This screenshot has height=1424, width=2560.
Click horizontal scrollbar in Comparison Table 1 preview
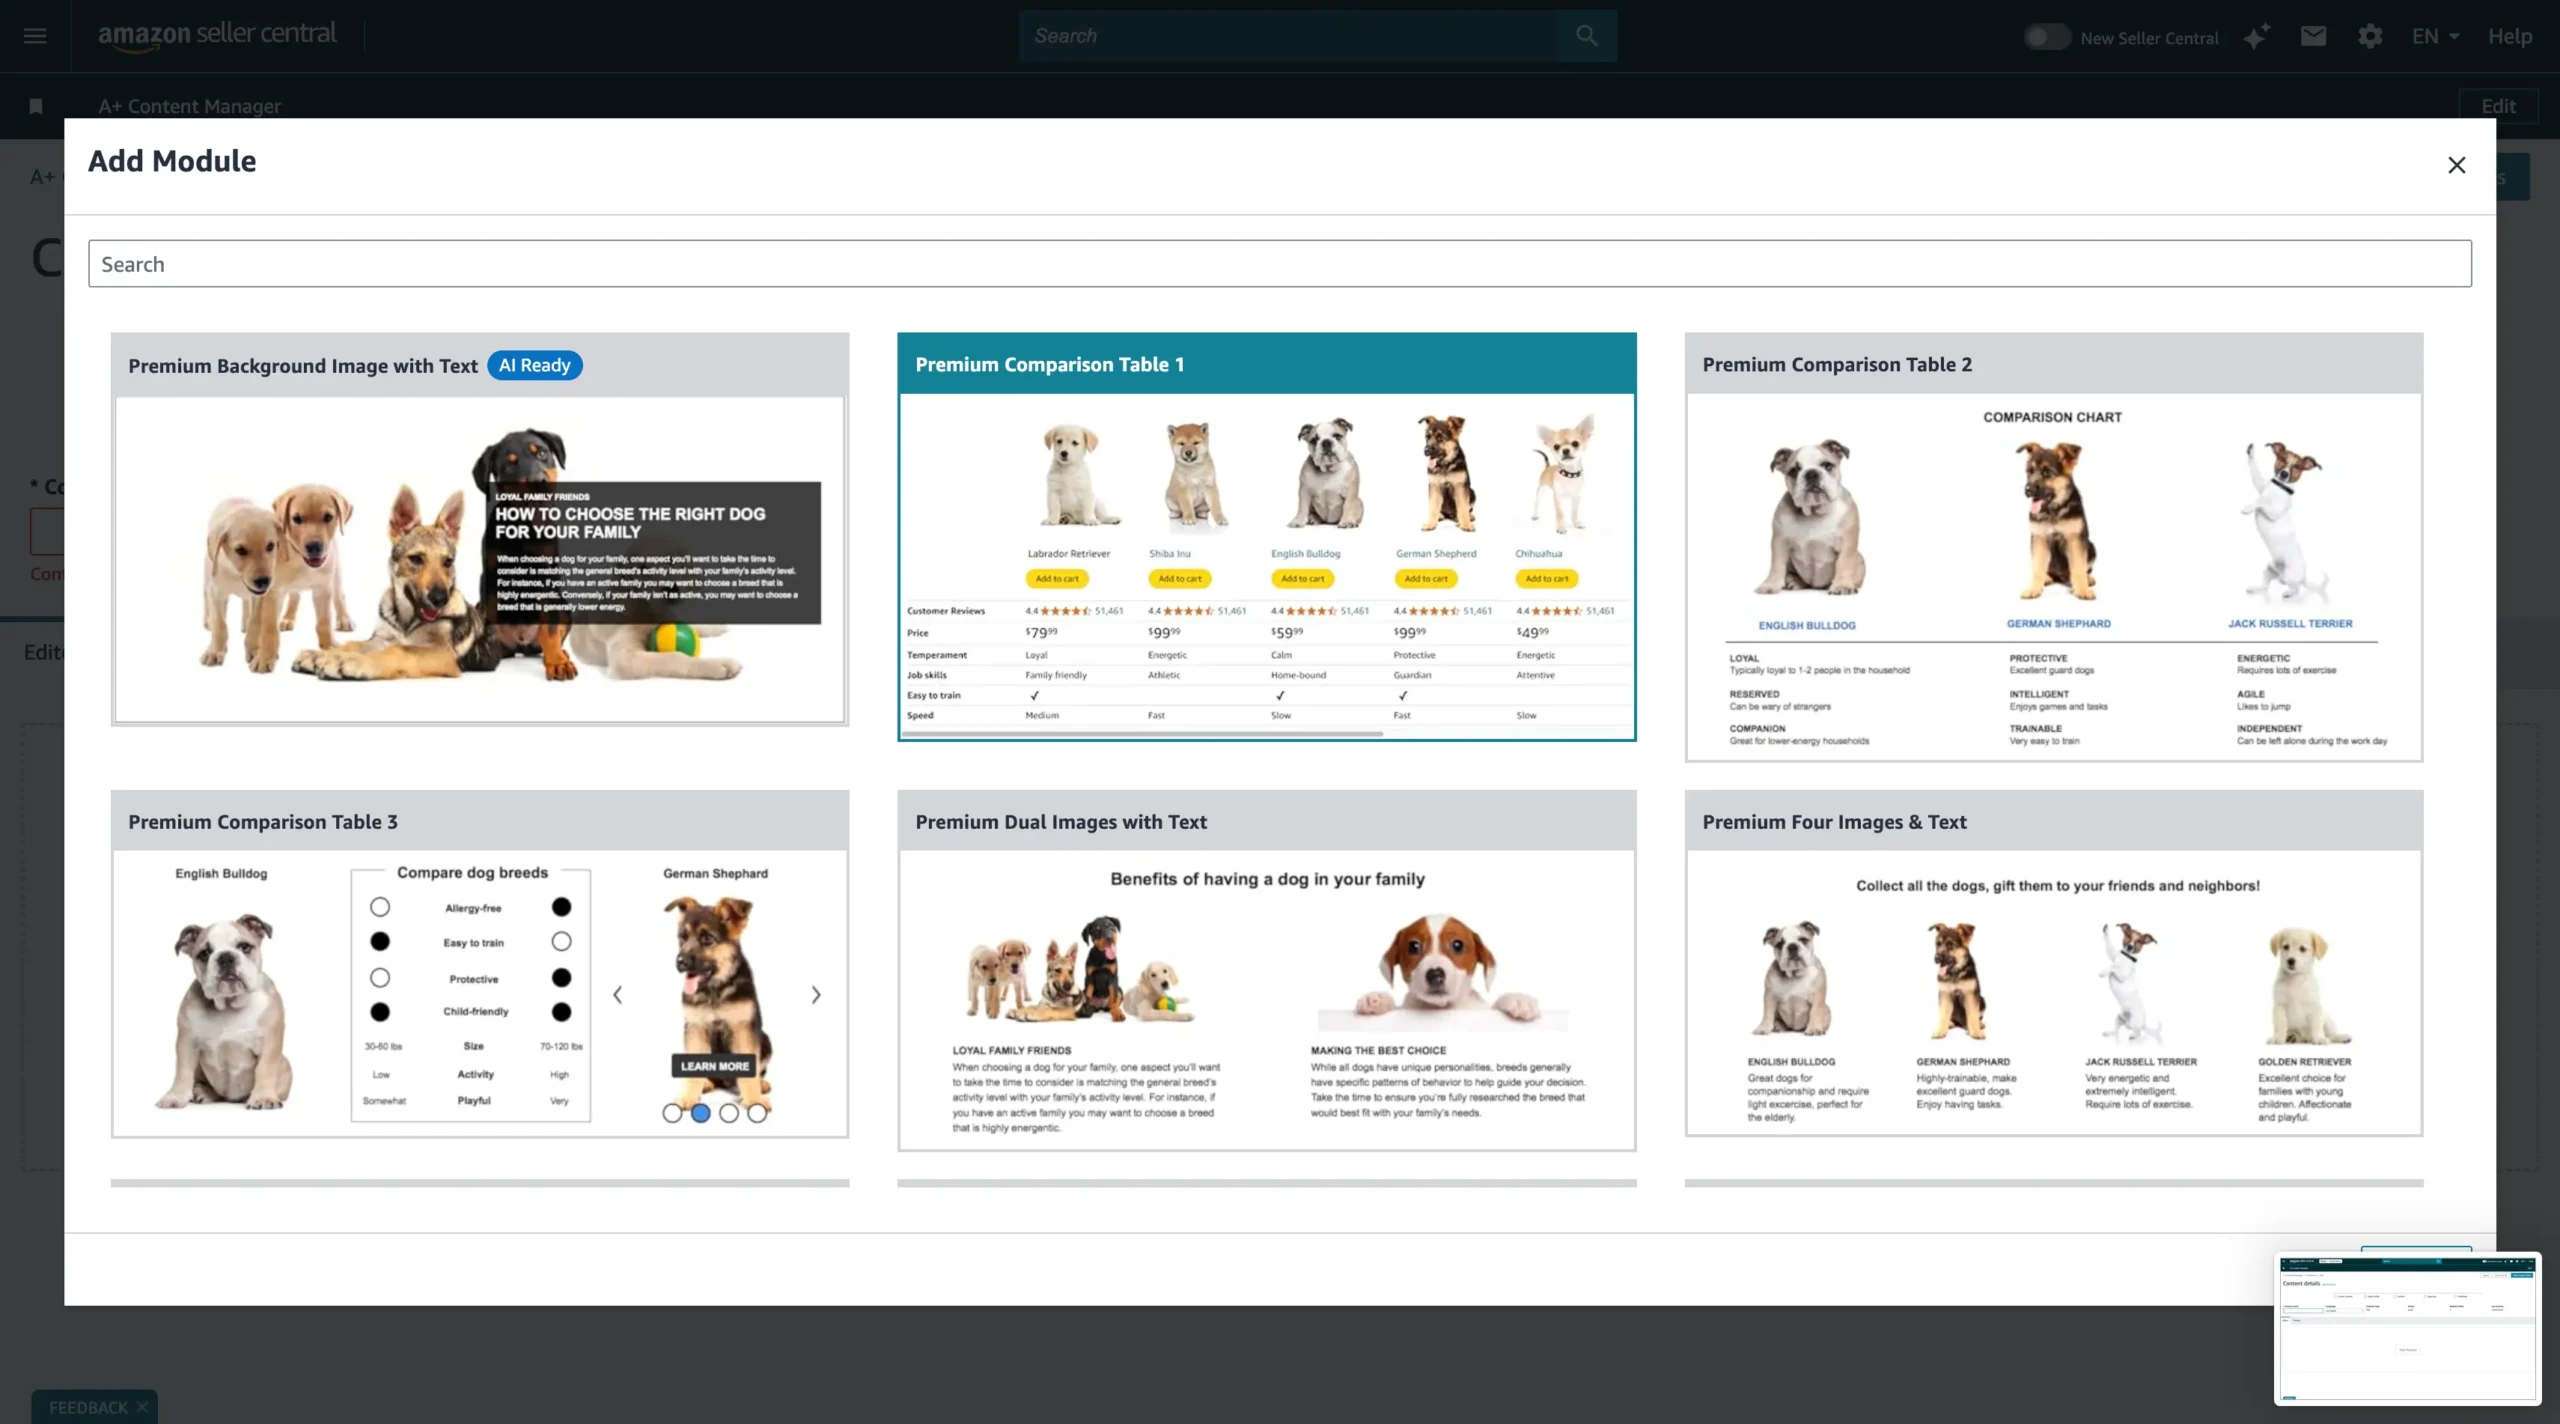[x=1140, y=734]
